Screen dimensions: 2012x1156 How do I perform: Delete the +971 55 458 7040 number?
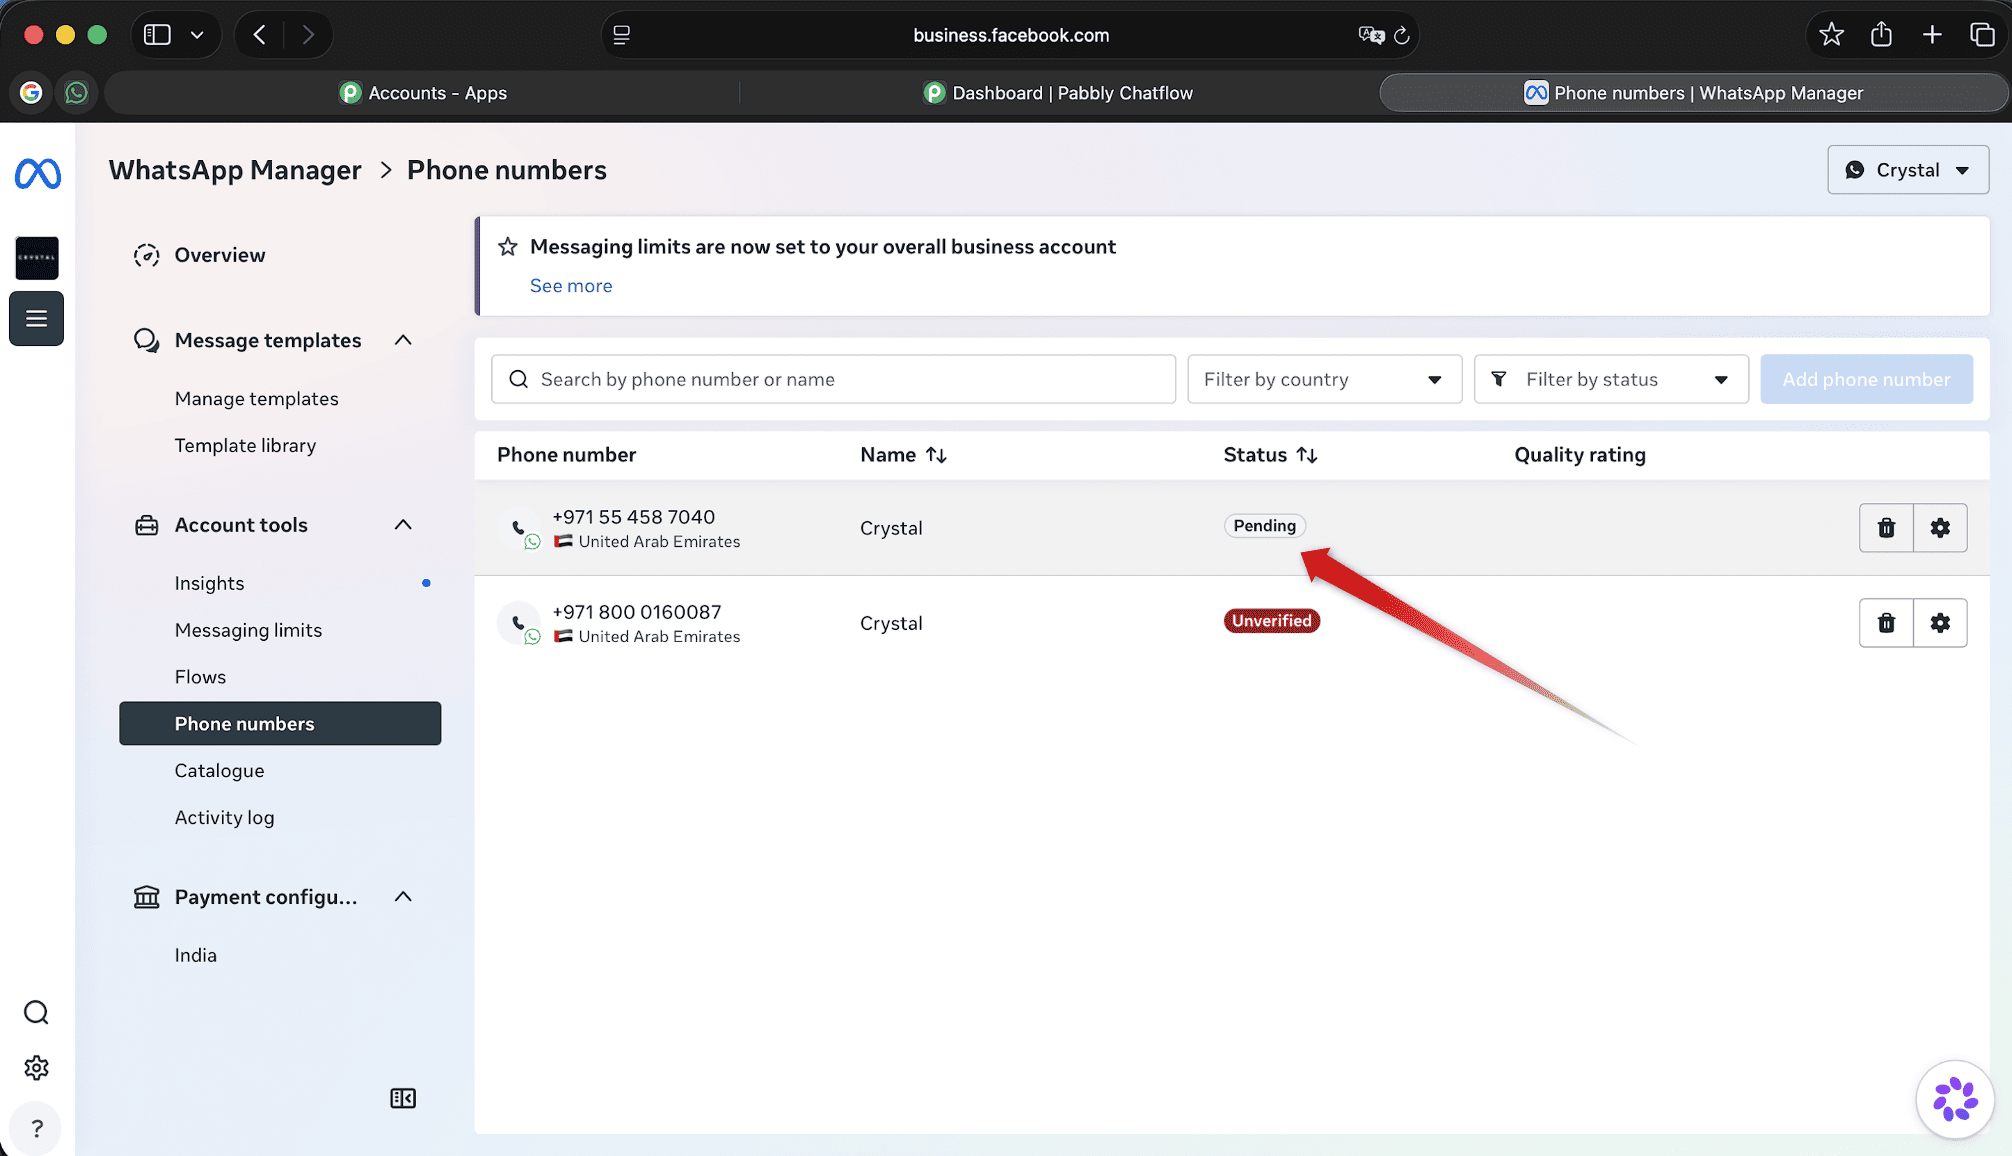[1886, 528]
